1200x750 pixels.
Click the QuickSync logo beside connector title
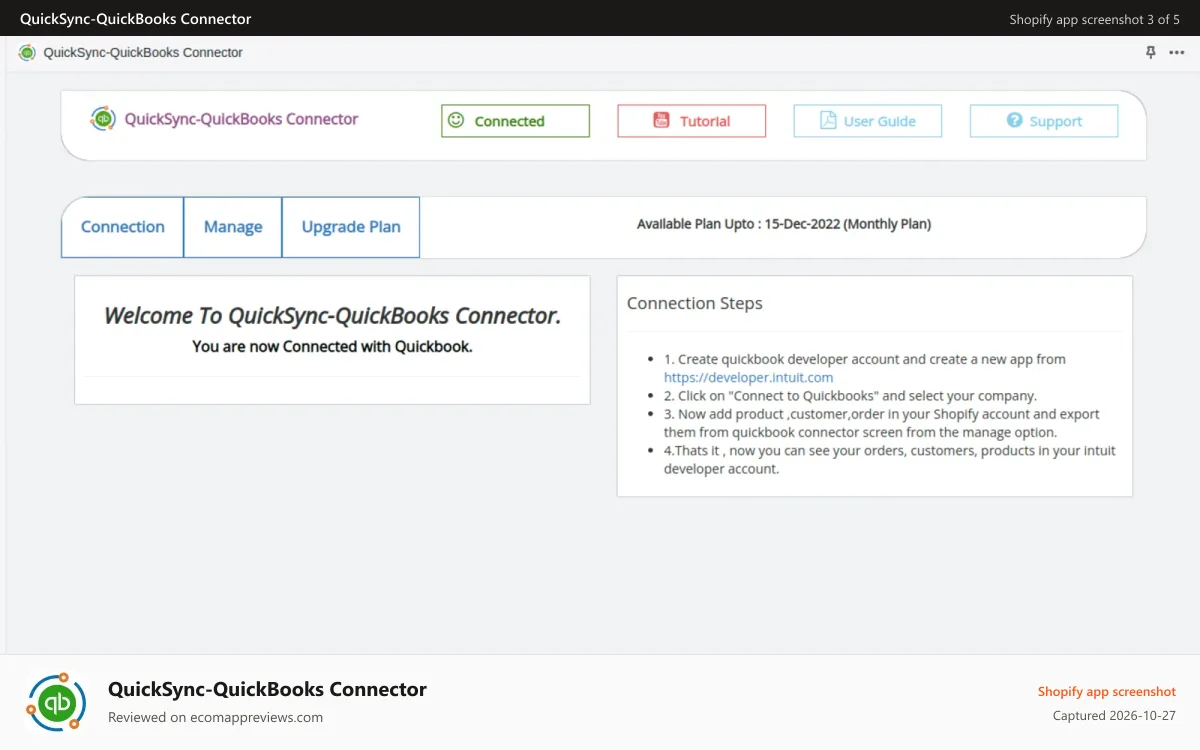pyautogui.click(x=103, y=119)
